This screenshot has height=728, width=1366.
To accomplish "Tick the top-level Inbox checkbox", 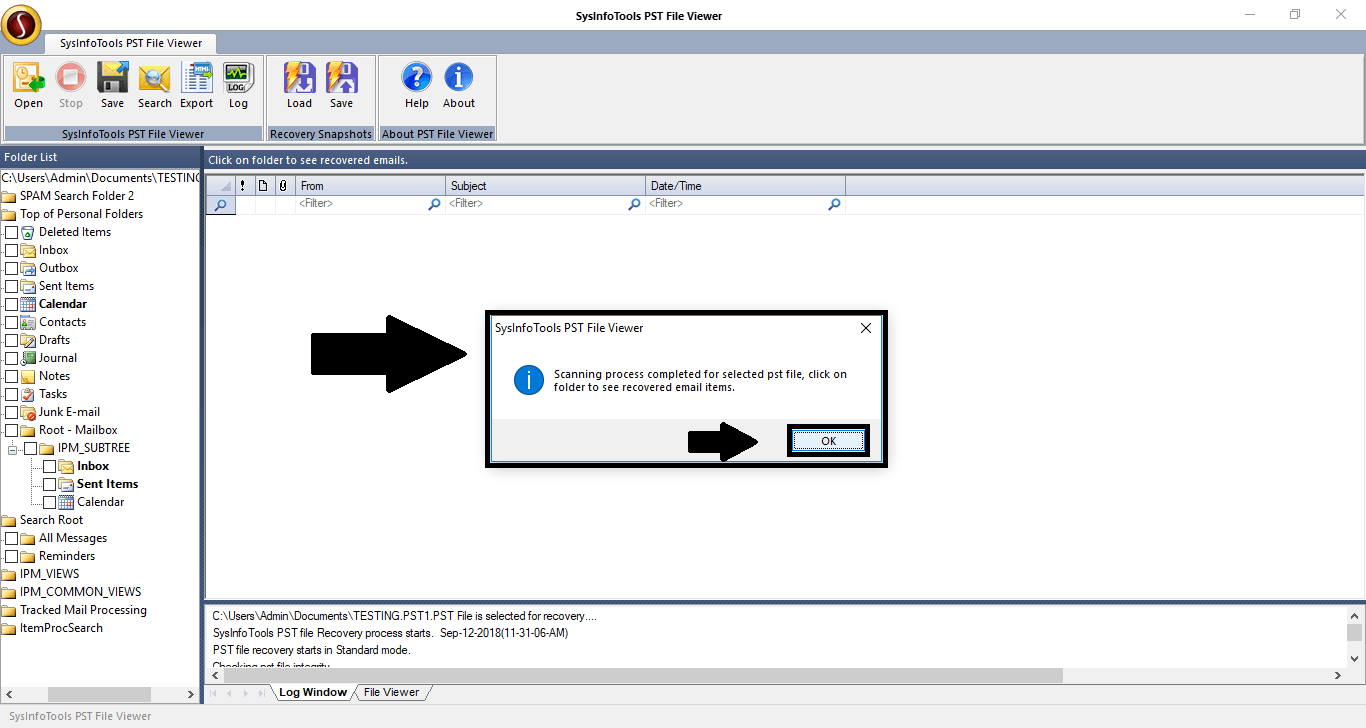I will click(x=12, y=251).
